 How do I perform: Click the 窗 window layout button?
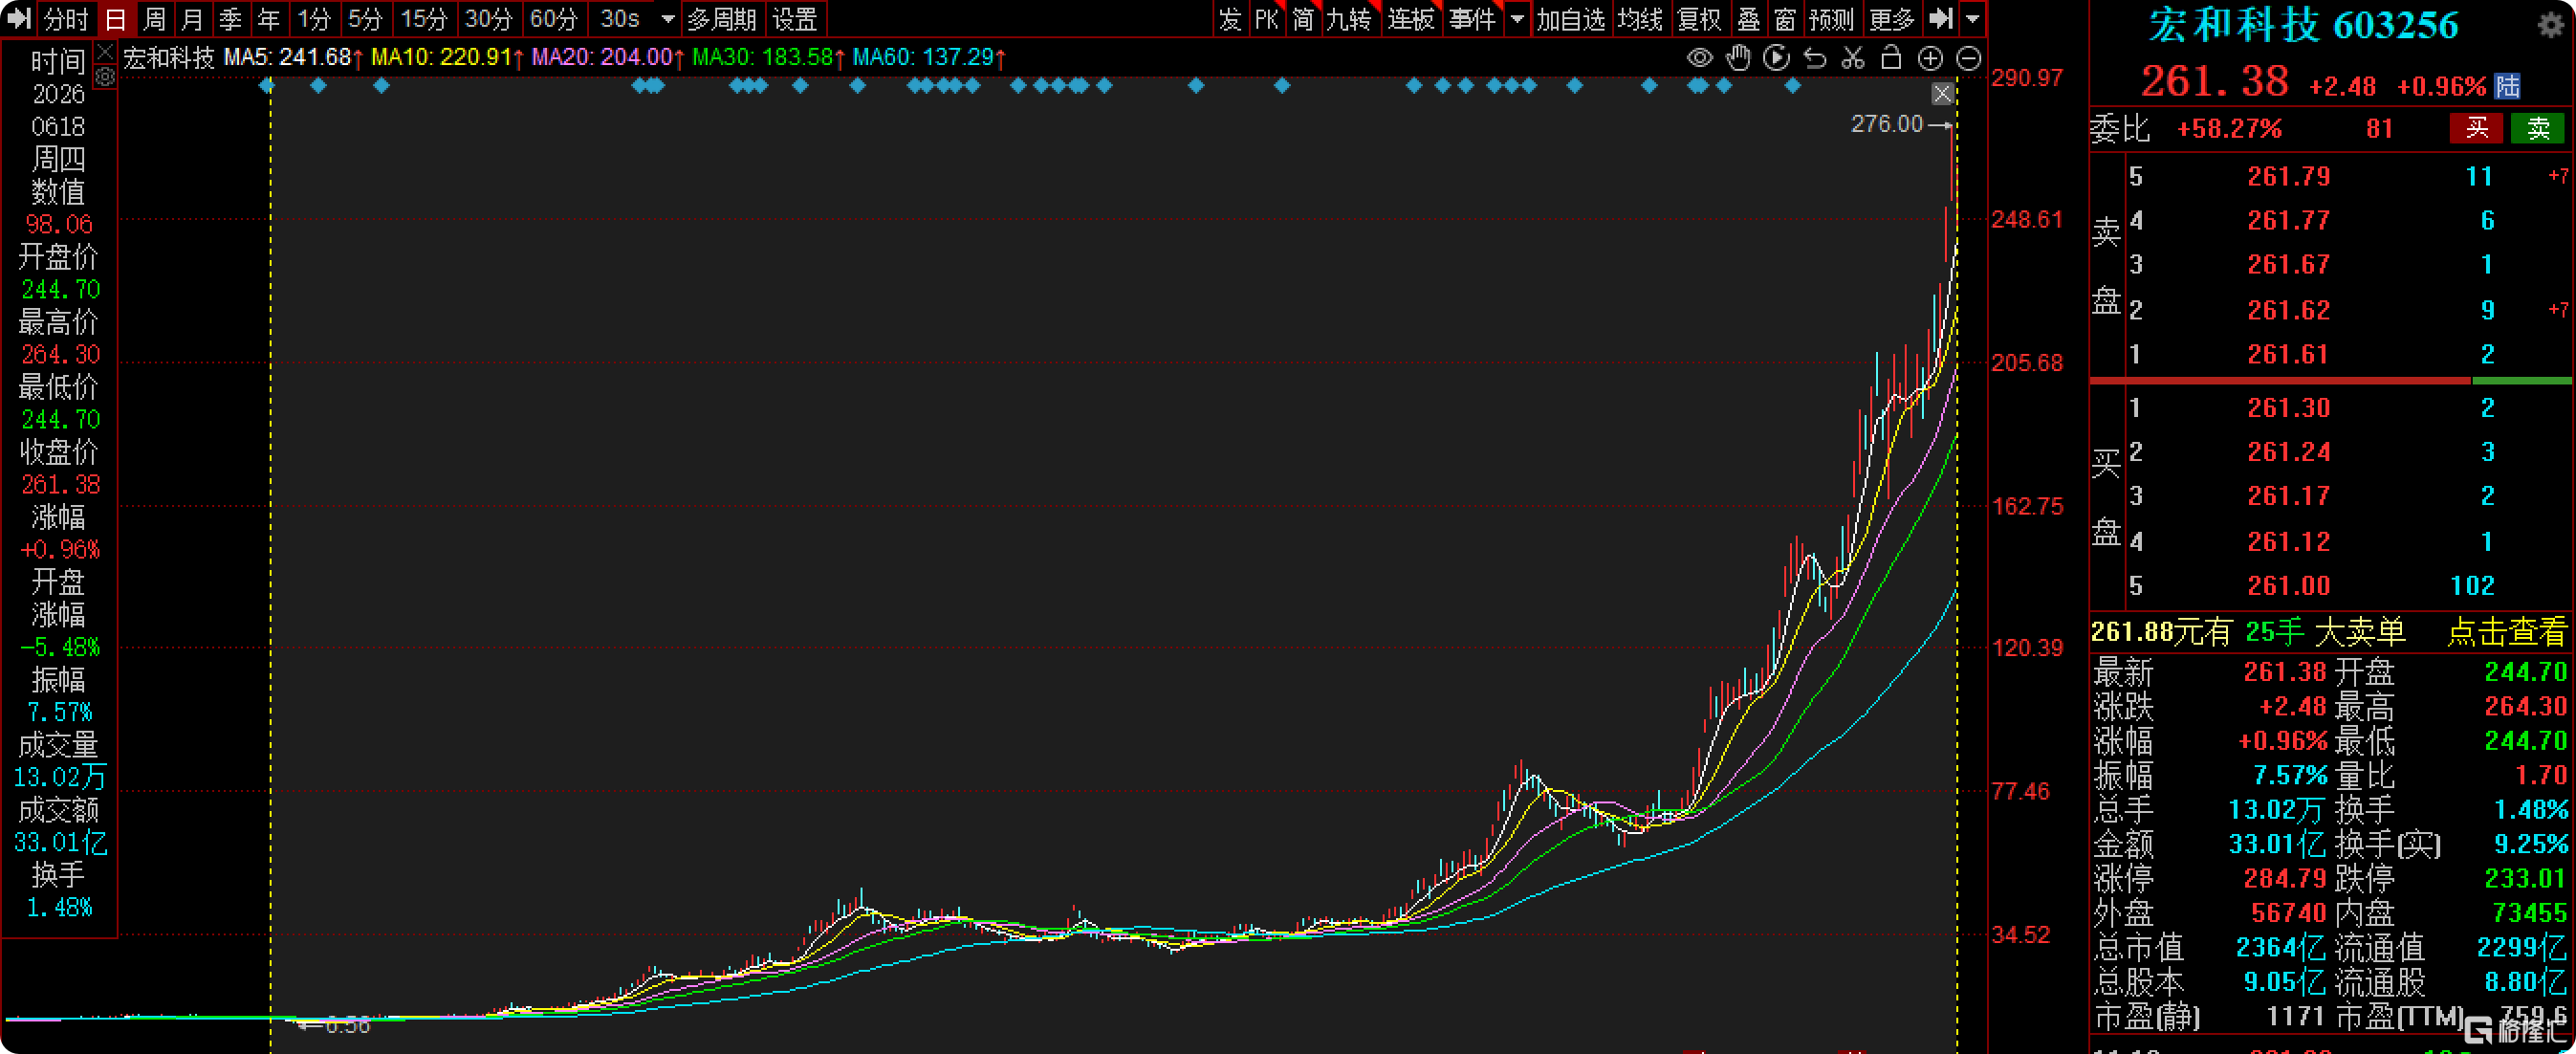1785,18
